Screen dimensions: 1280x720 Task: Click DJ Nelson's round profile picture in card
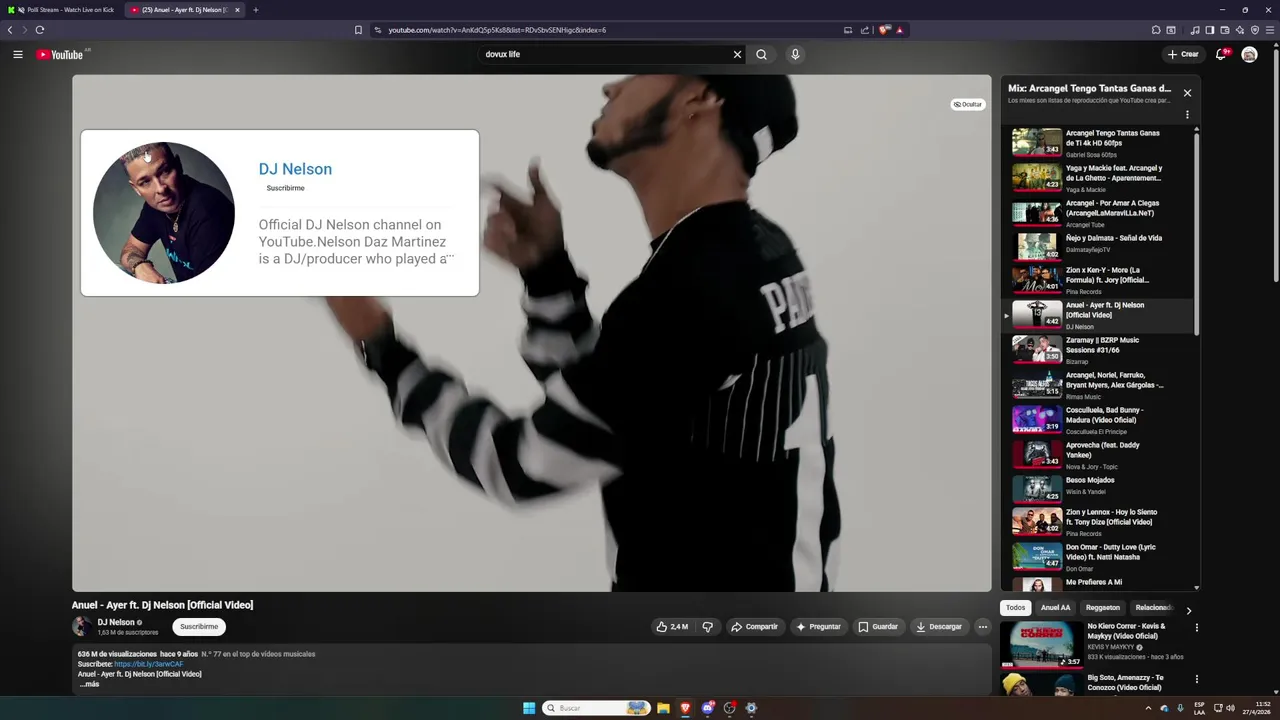pos(164,213)
